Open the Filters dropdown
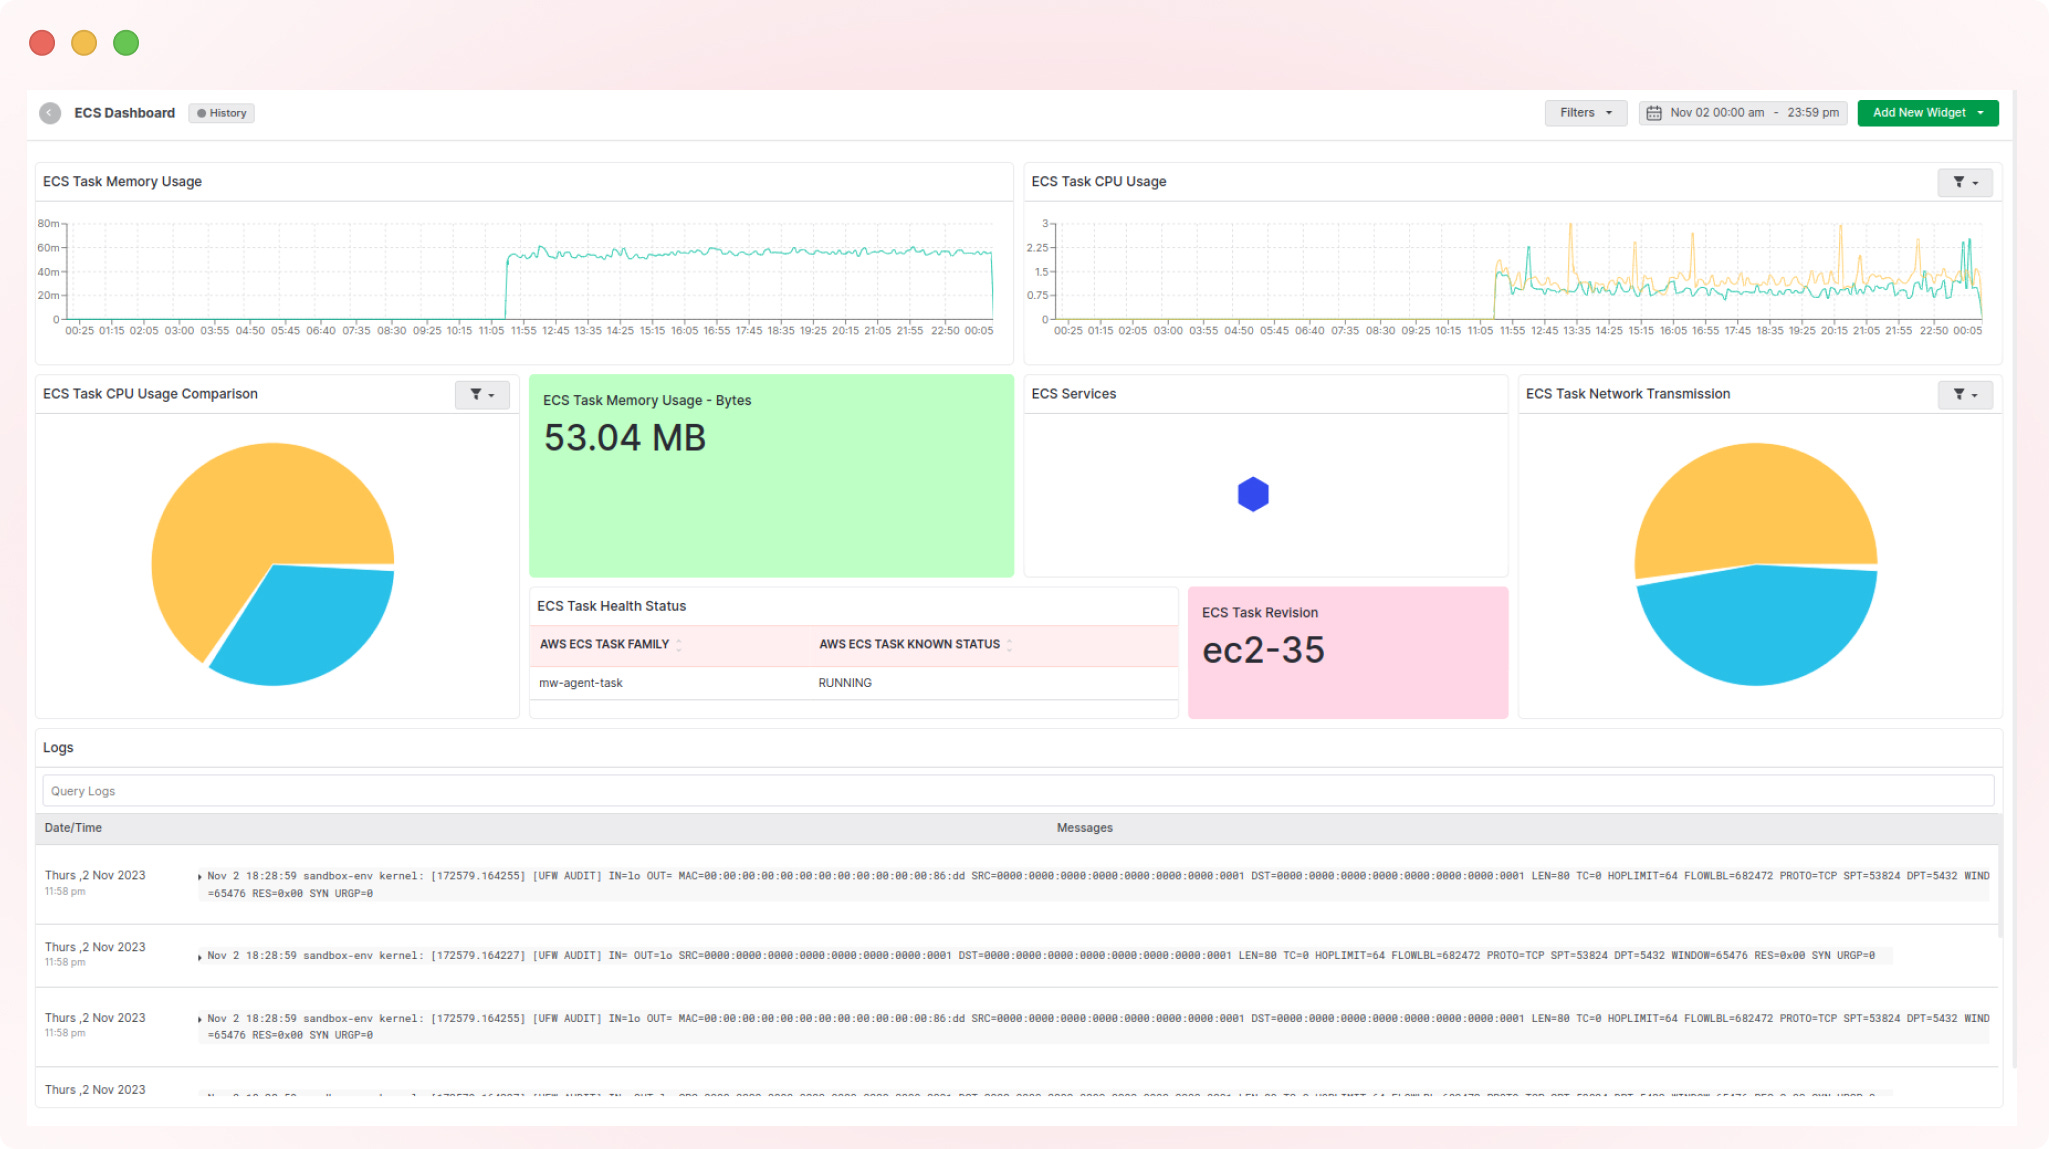 tap(1584, 112)
